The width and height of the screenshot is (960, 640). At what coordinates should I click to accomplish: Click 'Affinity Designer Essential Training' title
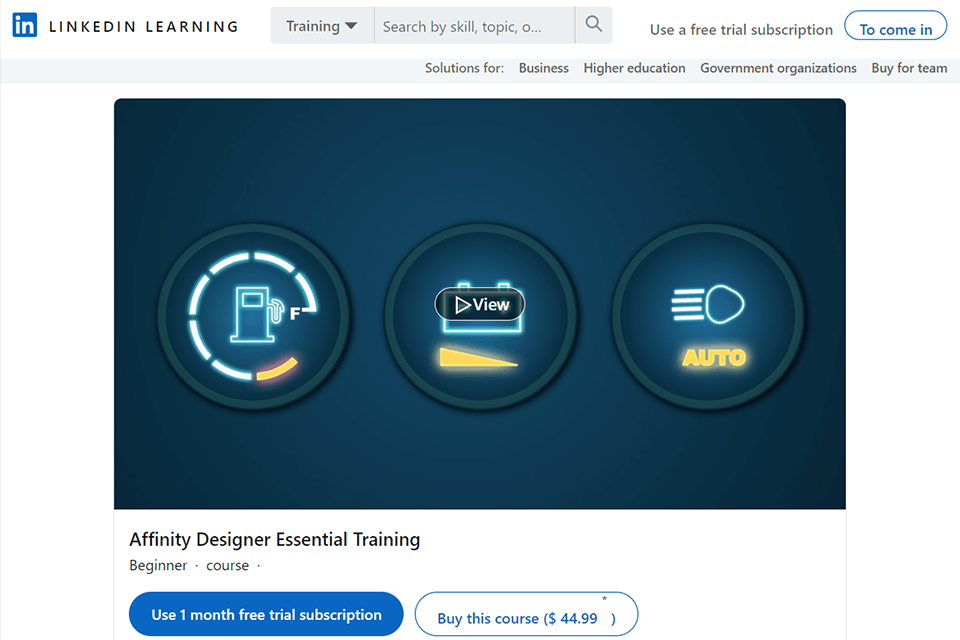pyautogui.click(x=274, y=540)
